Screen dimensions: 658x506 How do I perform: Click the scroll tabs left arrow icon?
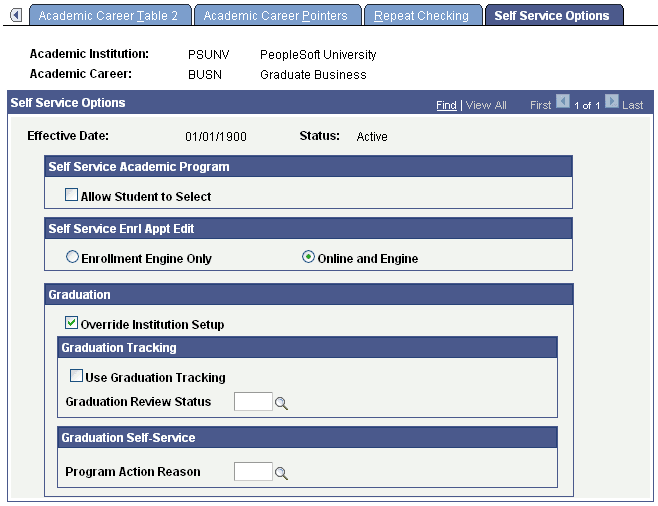tap(16, 16)
